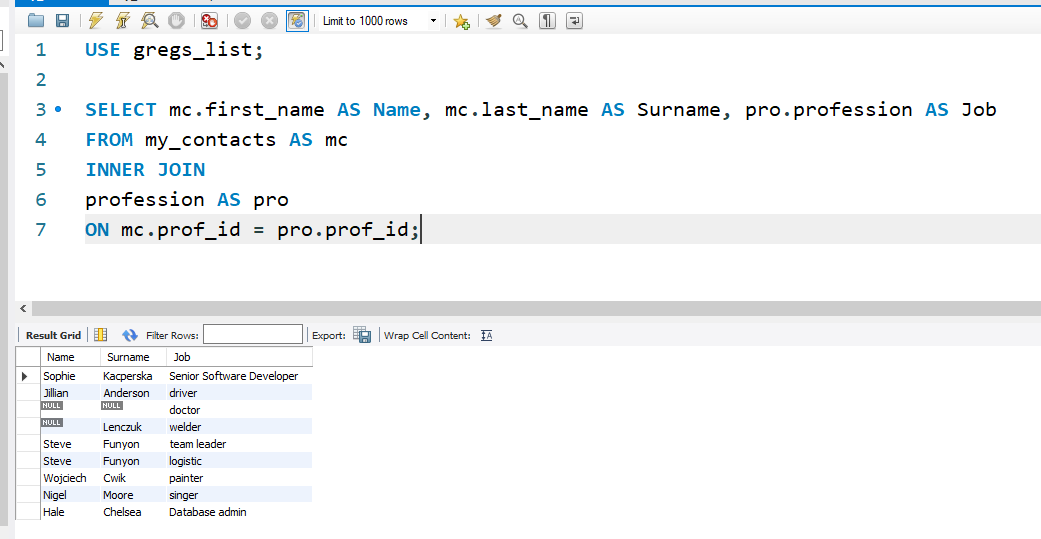Image resolution: width=1041 pixels, height=539 pixels.
Task: Select the Jillian cell
Action: (x=70, y=393)
